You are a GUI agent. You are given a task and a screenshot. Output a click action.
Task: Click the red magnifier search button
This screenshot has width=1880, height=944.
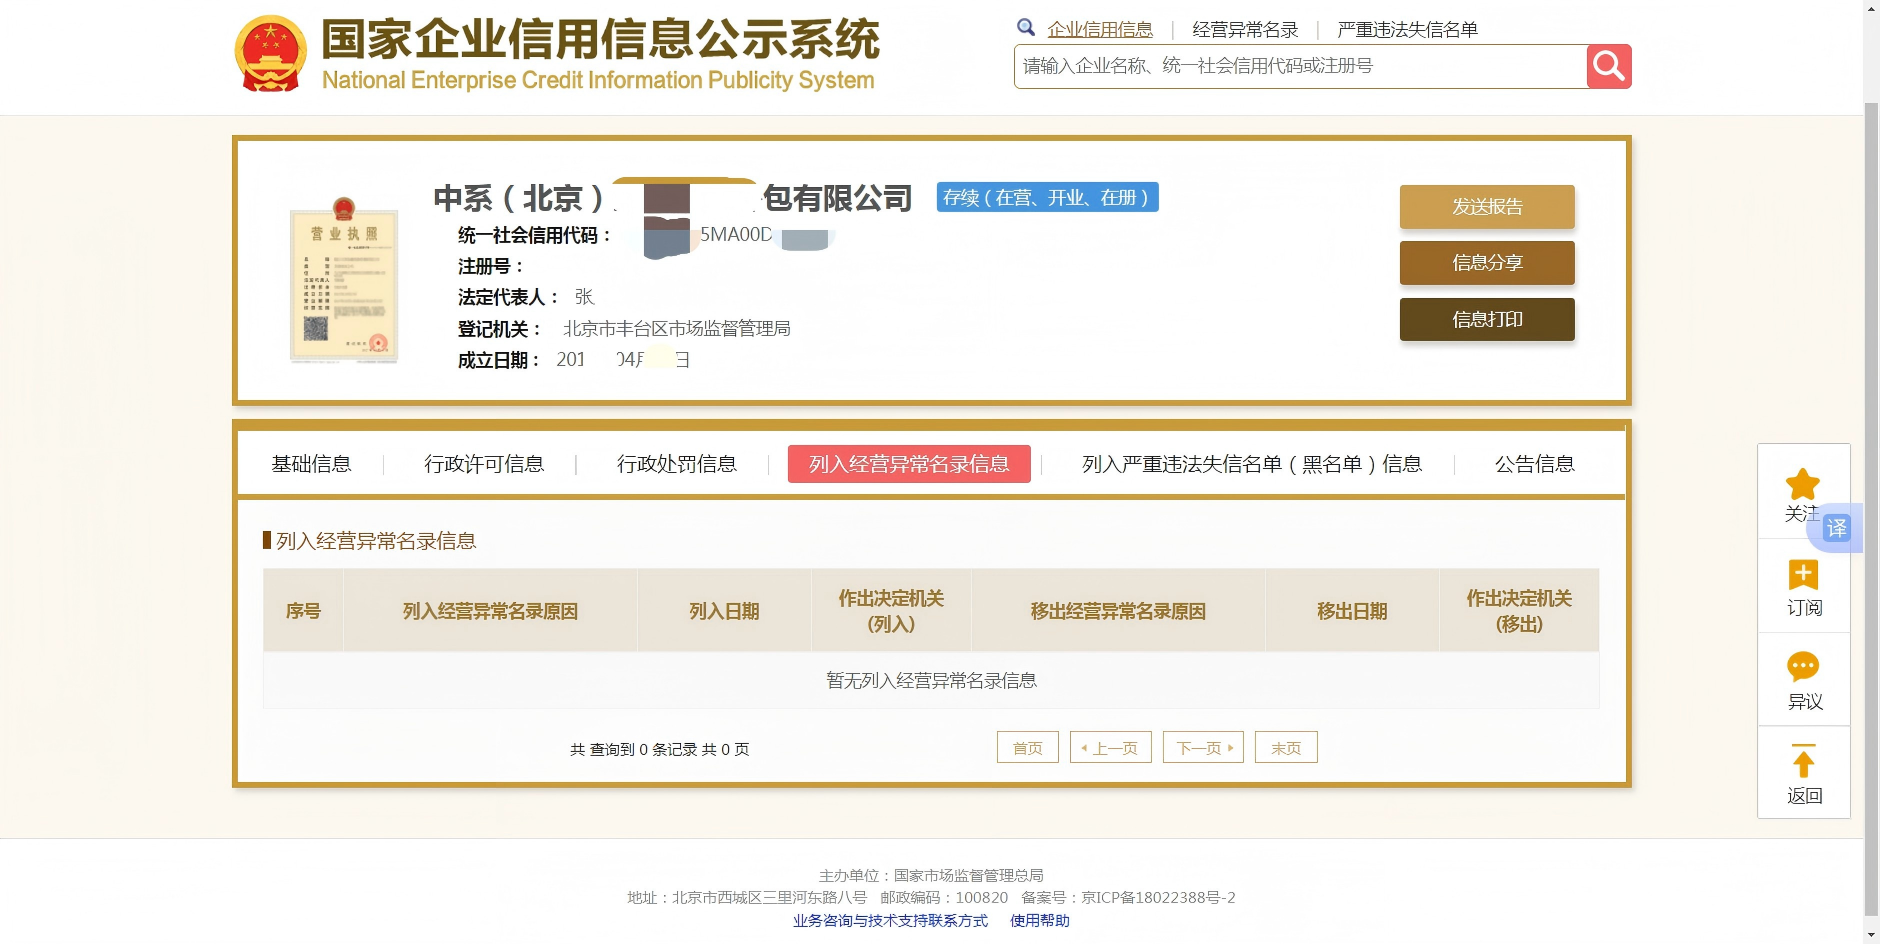1608,66
